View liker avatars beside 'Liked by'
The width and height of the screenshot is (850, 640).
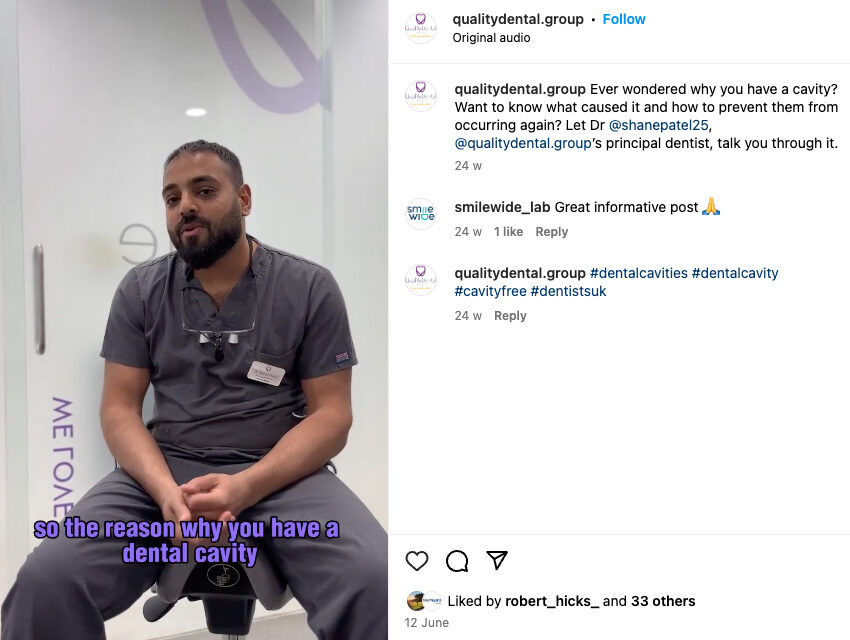(424, 601)
